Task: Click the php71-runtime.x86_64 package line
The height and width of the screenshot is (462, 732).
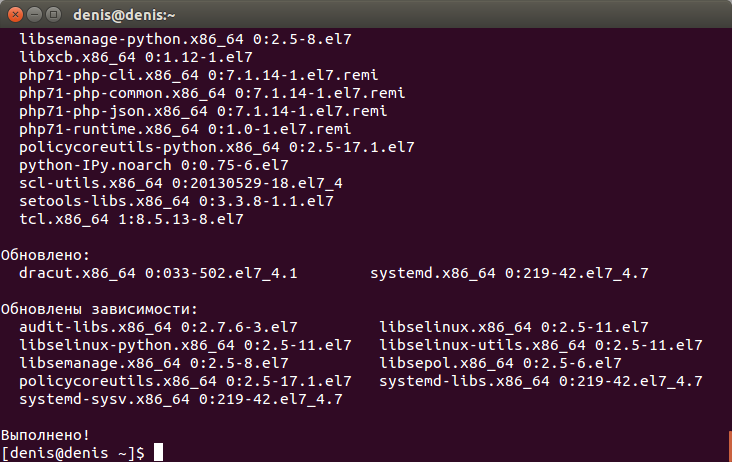Action: tap(185, 129)
